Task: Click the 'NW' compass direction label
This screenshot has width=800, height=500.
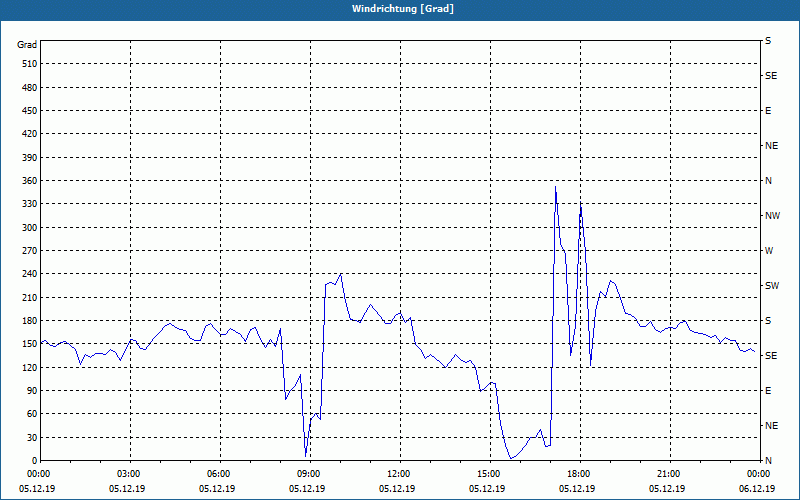Action: click(x=772, y=216)
